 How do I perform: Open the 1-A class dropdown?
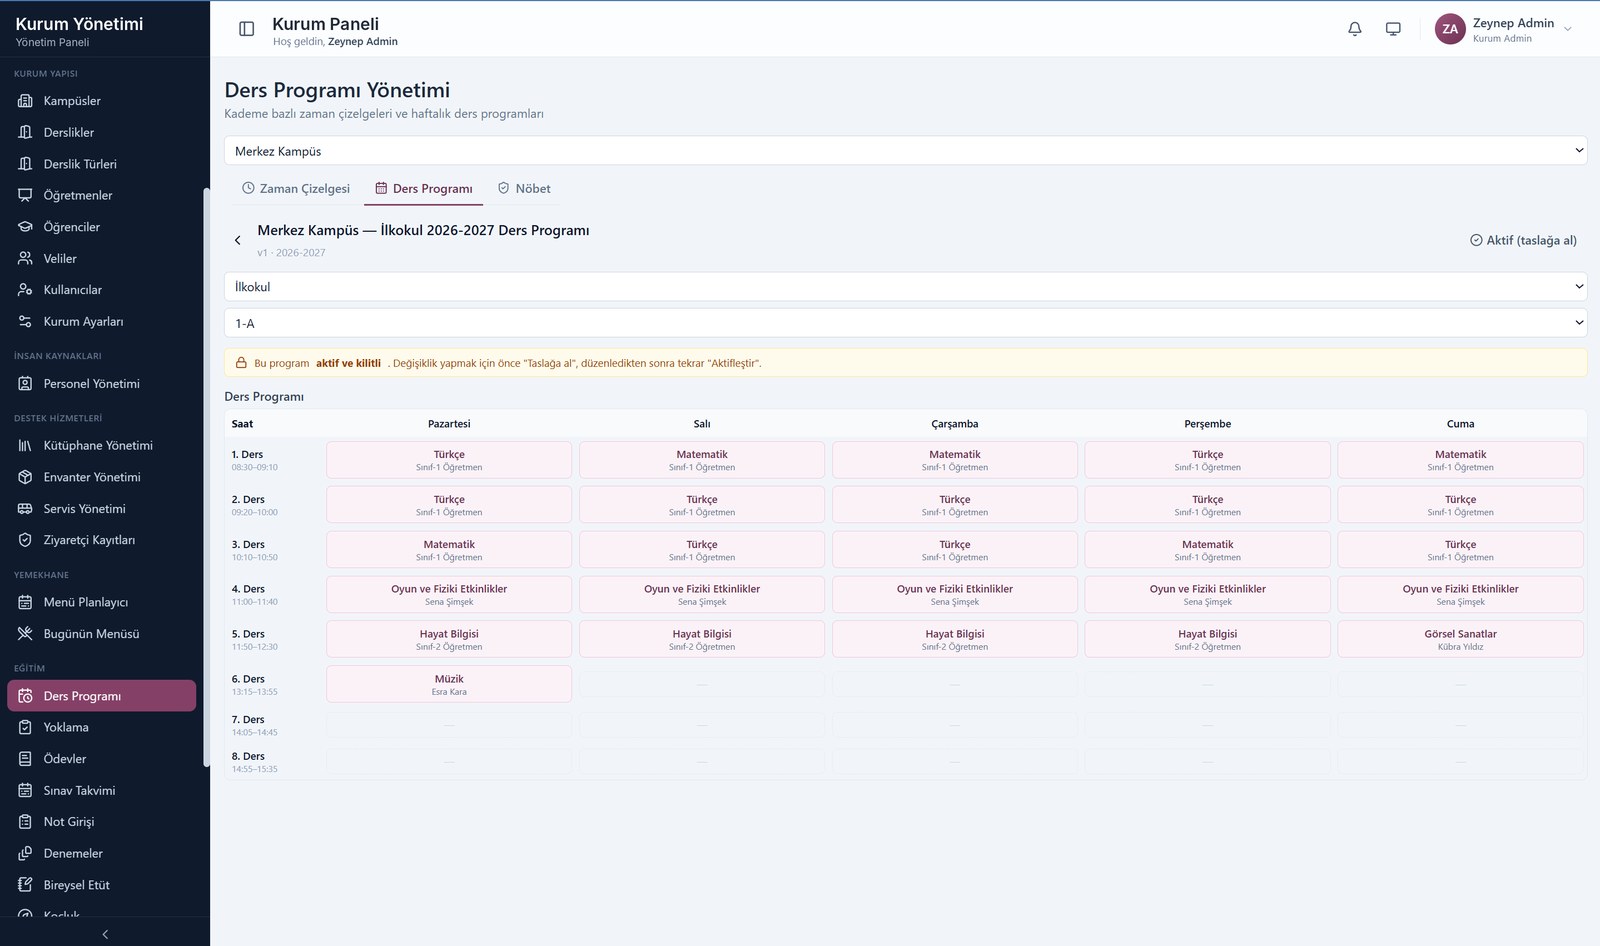[905, 323]
